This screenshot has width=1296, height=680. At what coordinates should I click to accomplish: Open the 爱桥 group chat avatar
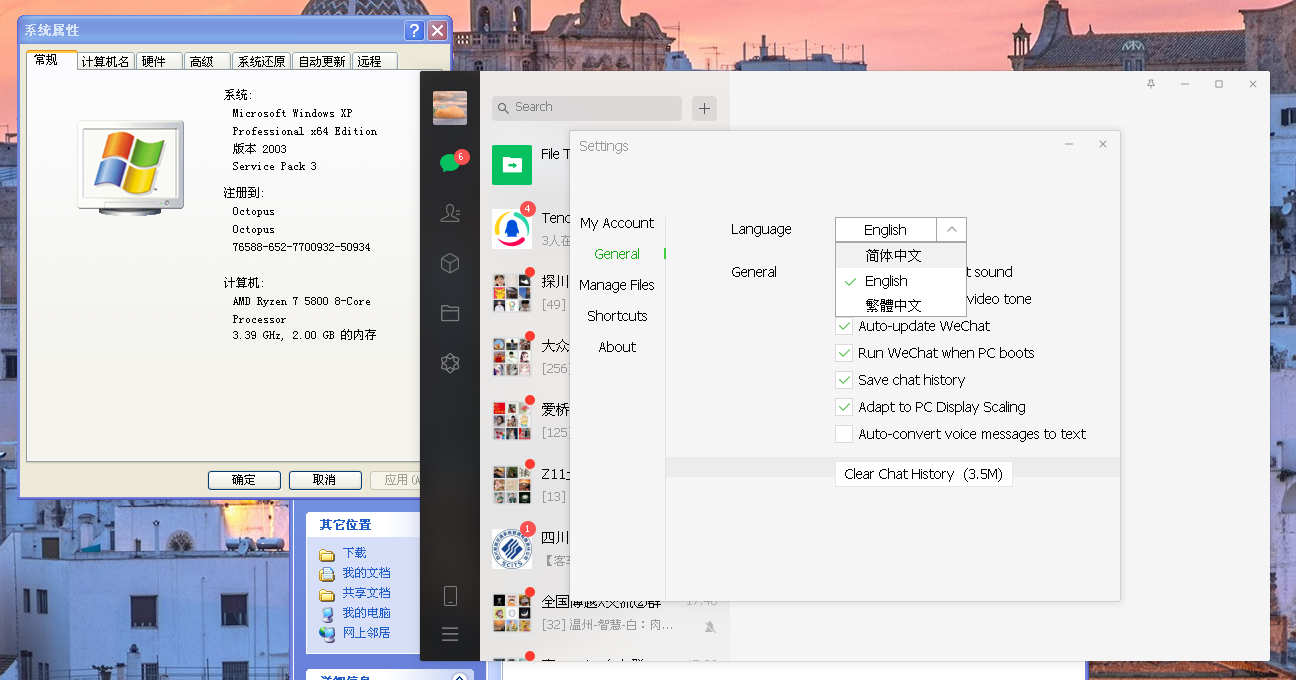(512, 420)
